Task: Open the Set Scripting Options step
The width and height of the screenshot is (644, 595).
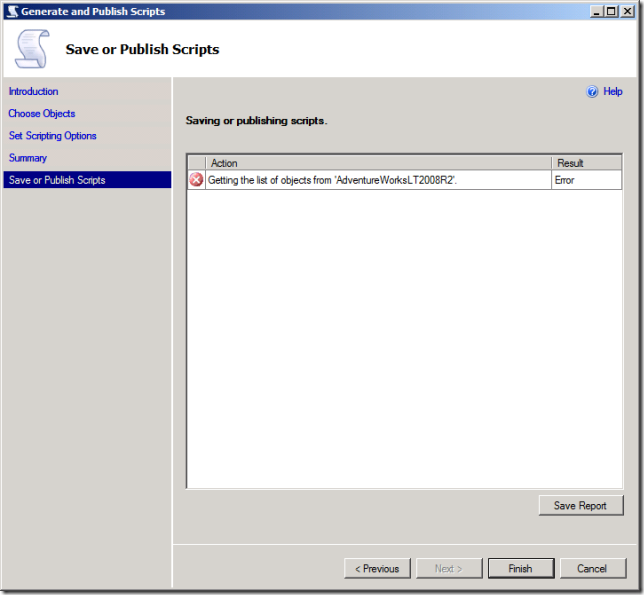Action: [x=53, y=136]
